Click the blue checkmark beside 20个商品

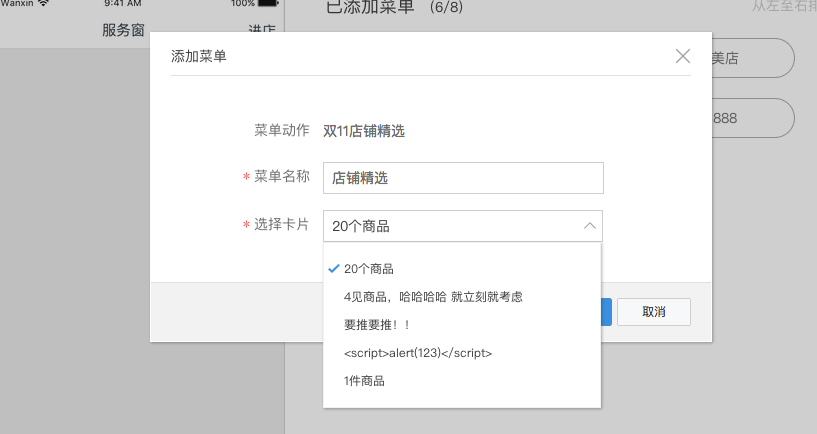(x=332, y=268)
